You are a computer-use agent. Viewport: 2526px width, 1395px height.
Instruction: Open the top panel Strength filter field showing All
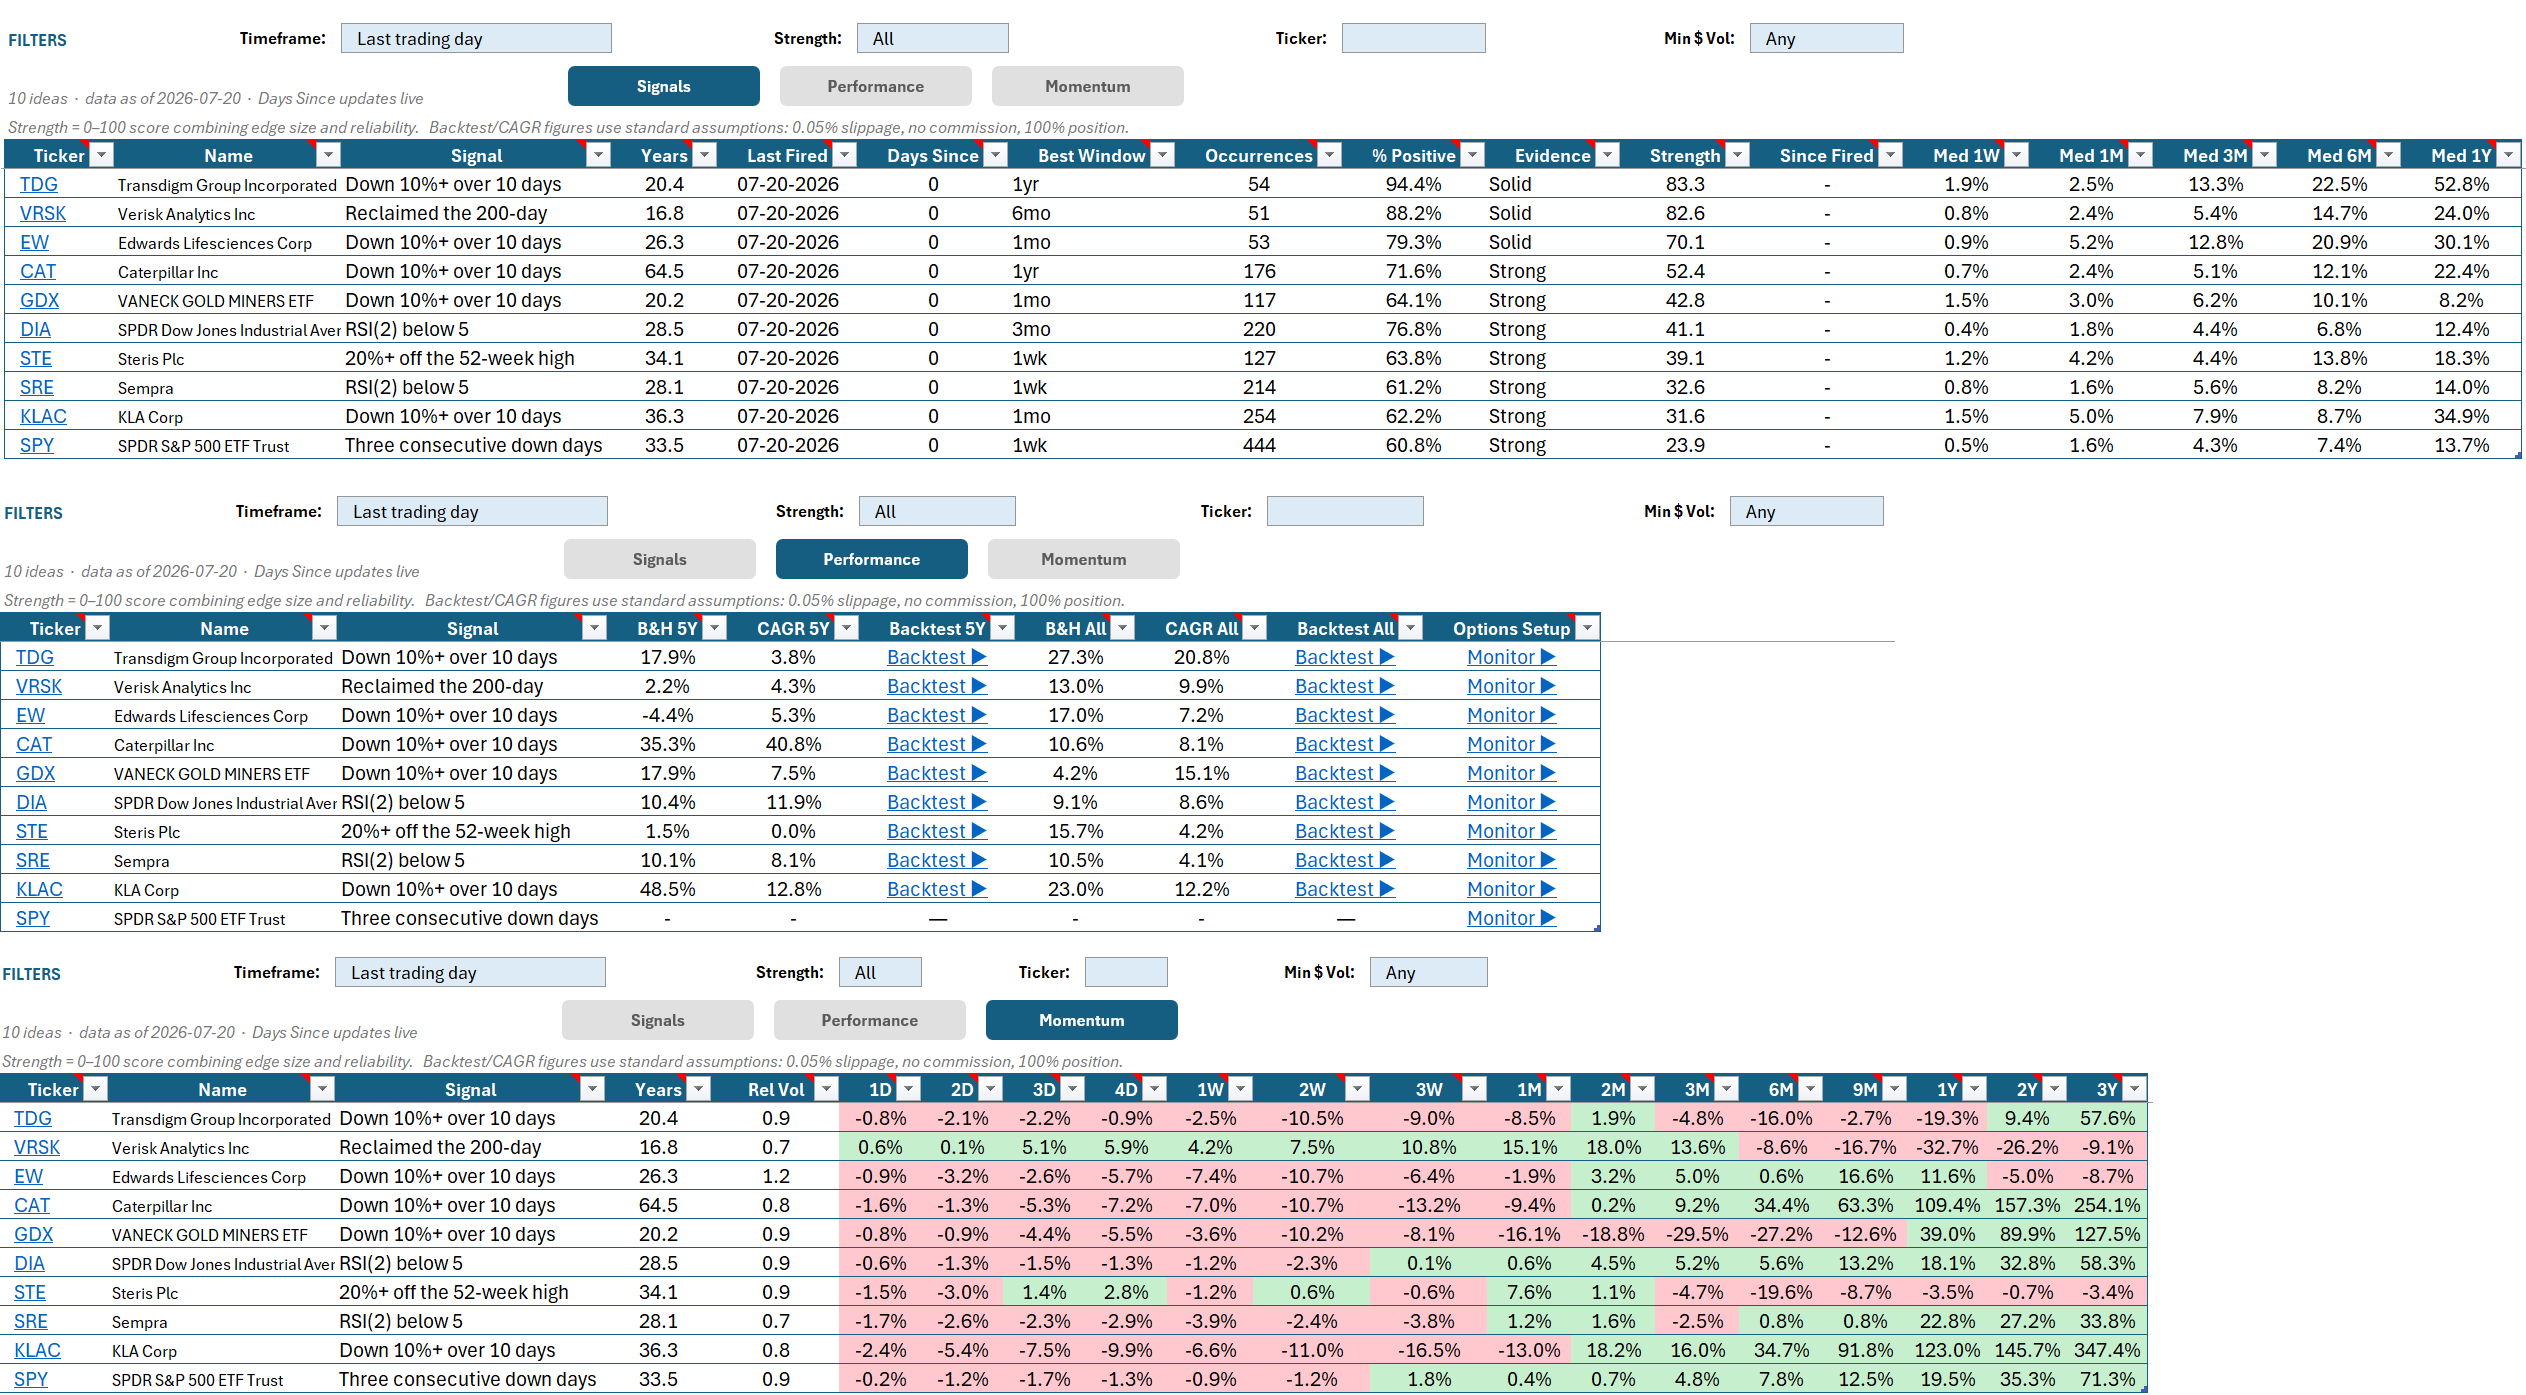pos(933,39)
